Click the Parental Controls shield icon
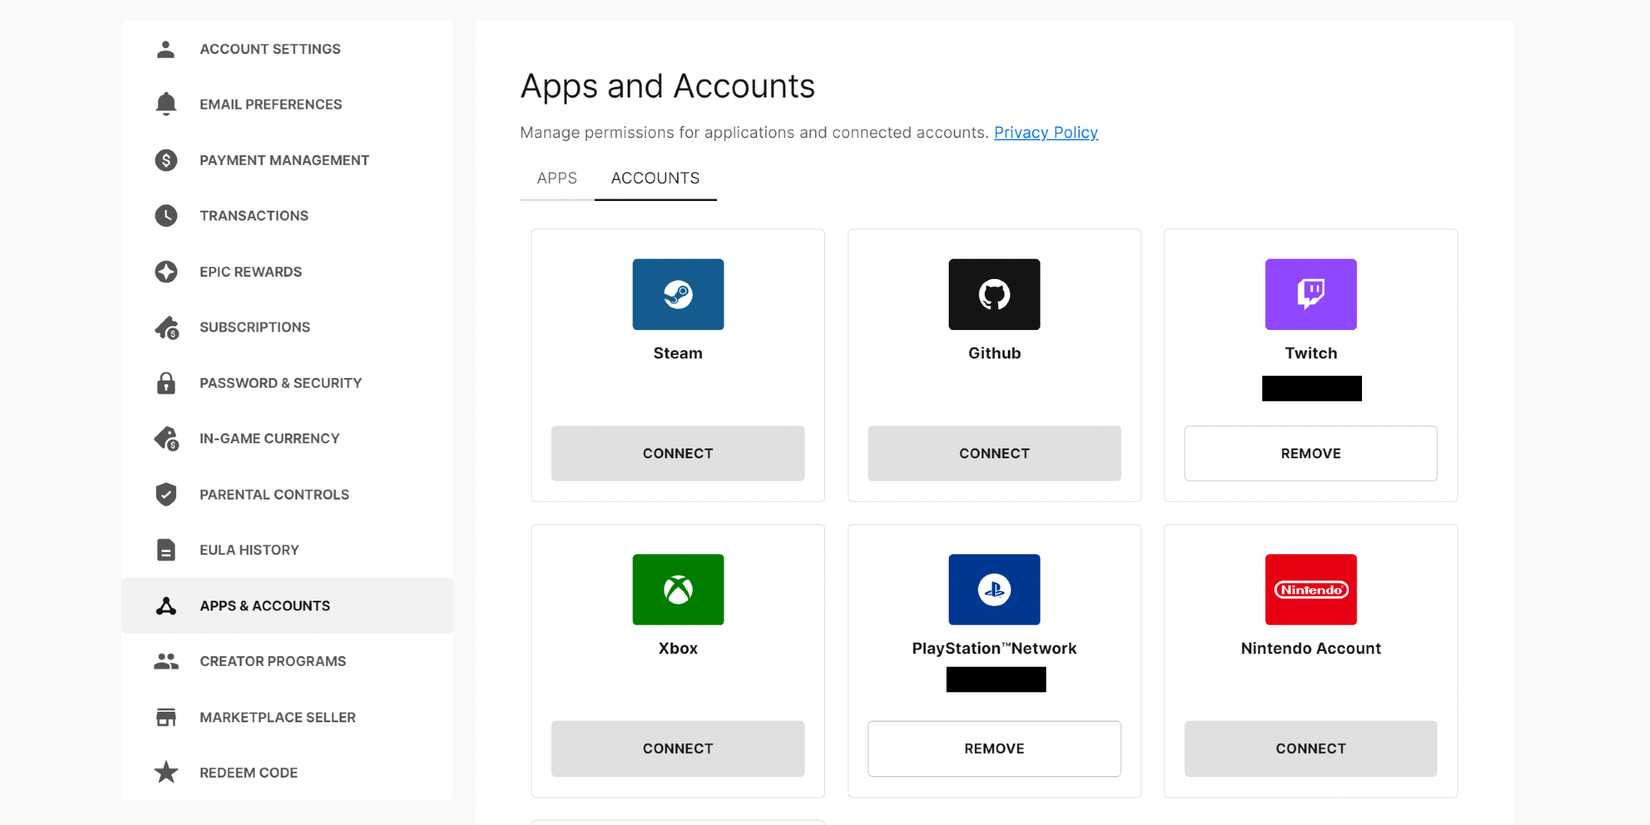The height and width of the screenshot is (825, 1650). point(166,494)
